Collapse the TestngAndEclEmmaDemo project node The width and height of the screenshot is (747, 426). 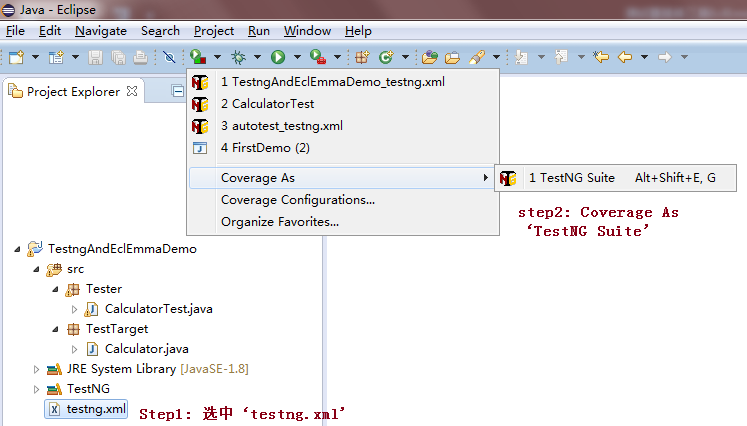coord(18,249)
